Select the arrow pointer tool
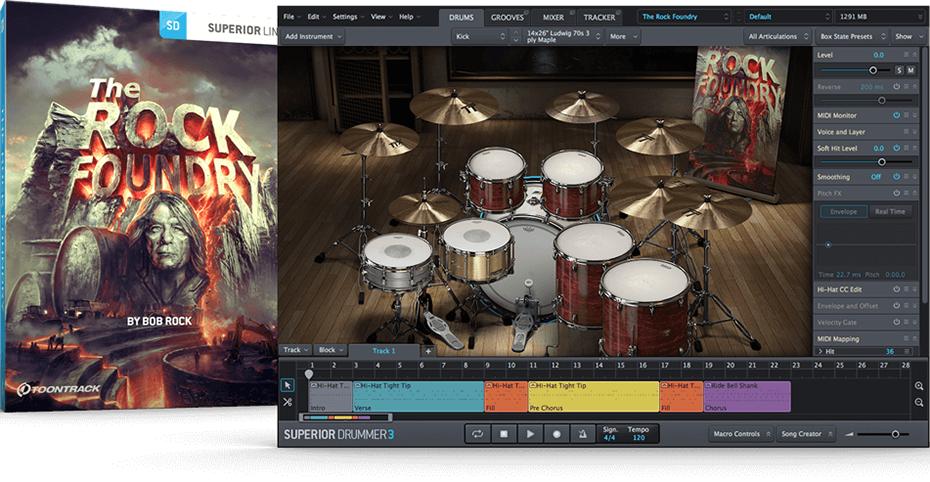930x482 pixels. (x=287, y=385)
